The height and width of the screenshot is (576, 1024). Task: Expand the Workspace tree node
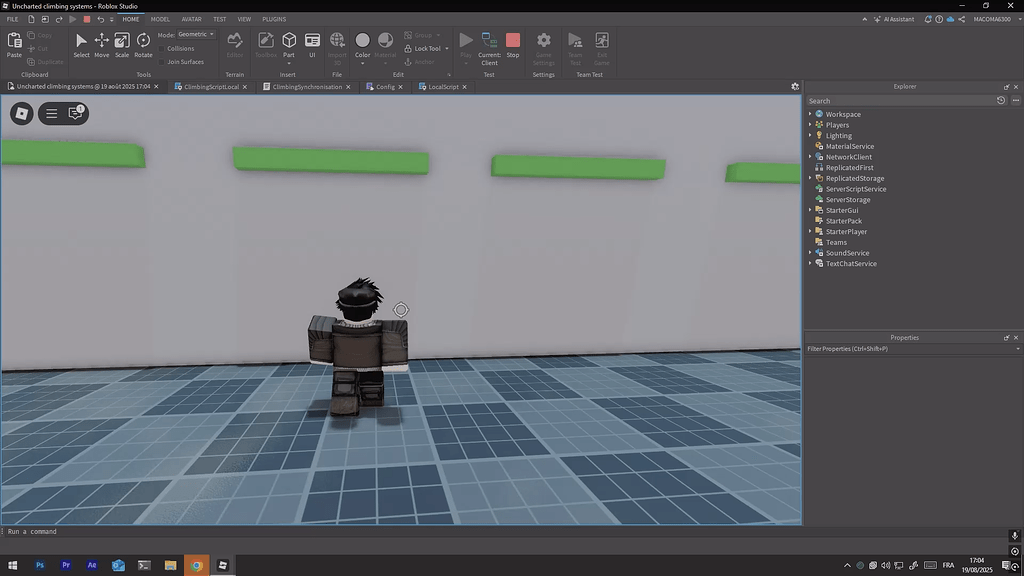click(x=810, y=114)
